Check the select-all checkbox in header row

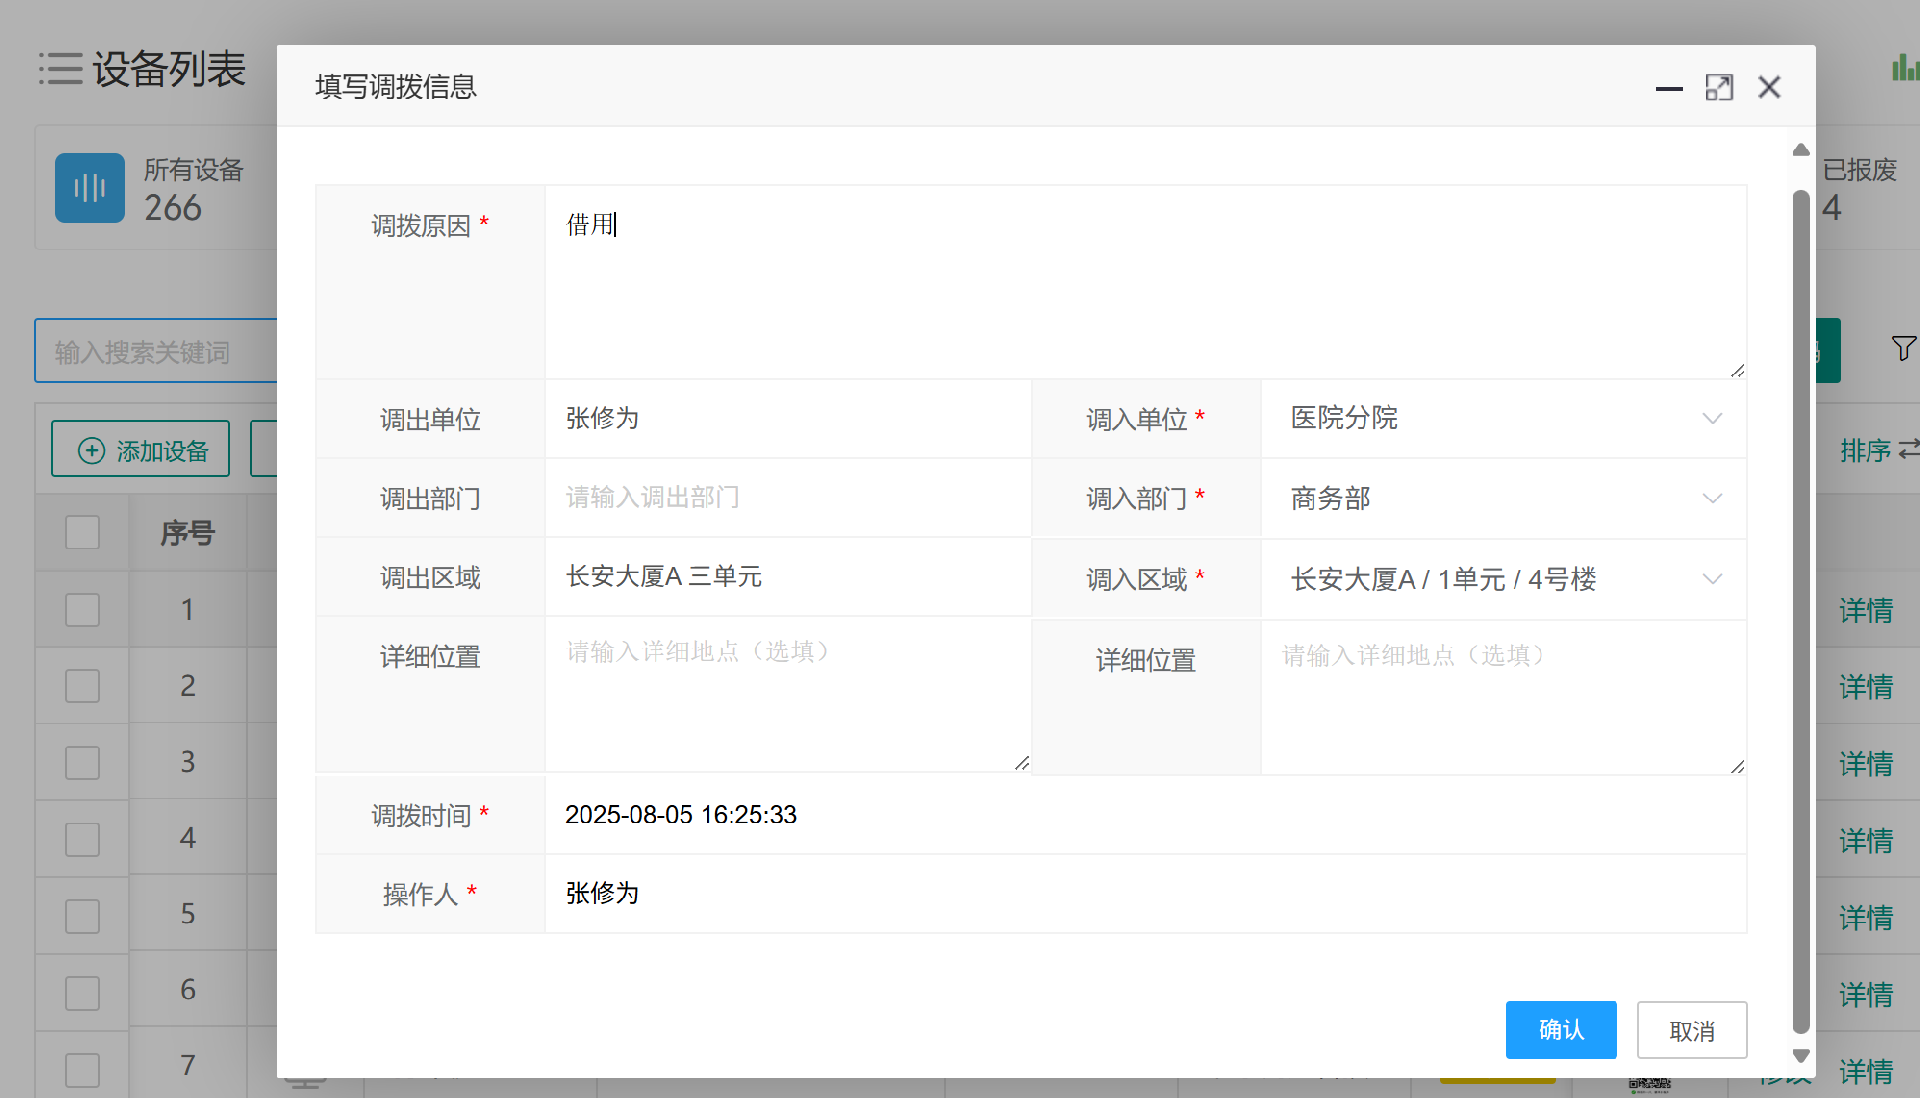coord(82,533)
